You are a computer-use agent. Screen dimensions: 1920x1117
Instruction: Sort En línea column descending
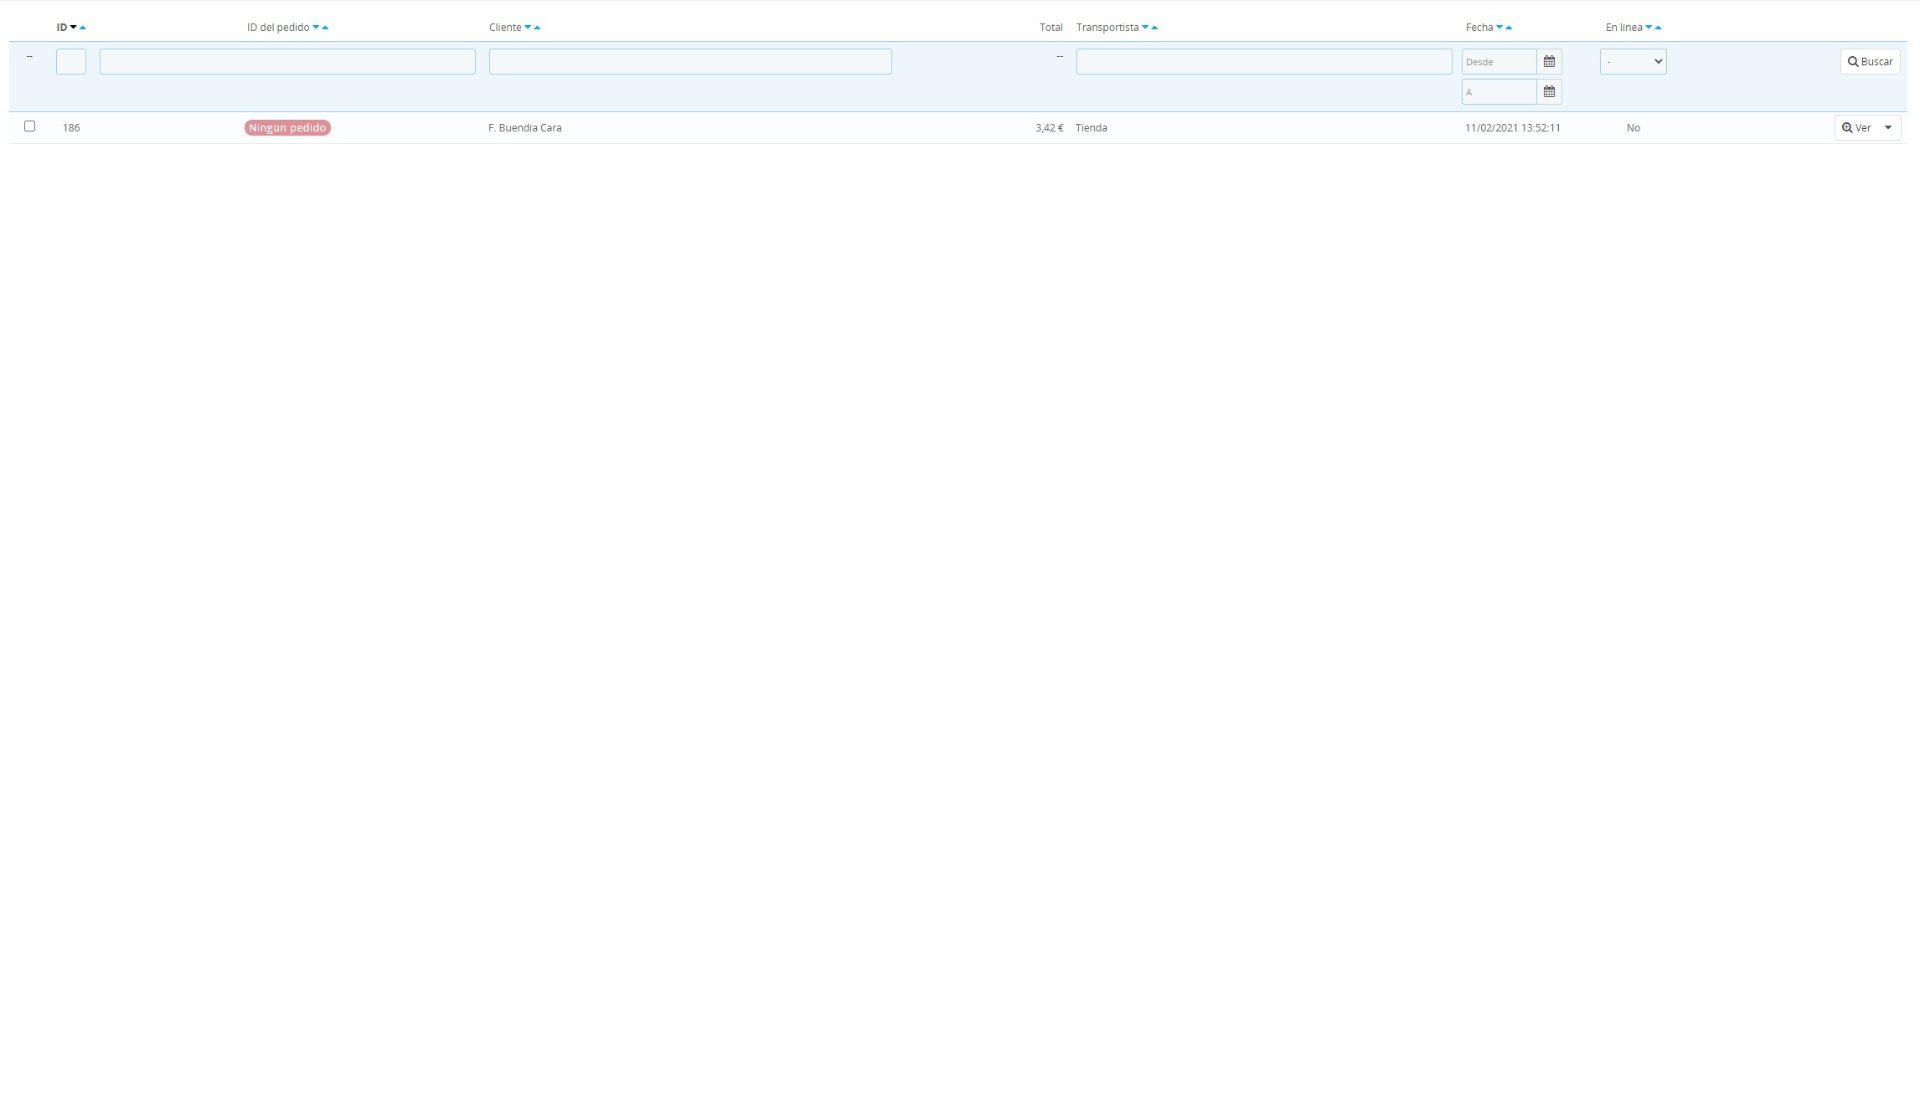pos(1649,28)
